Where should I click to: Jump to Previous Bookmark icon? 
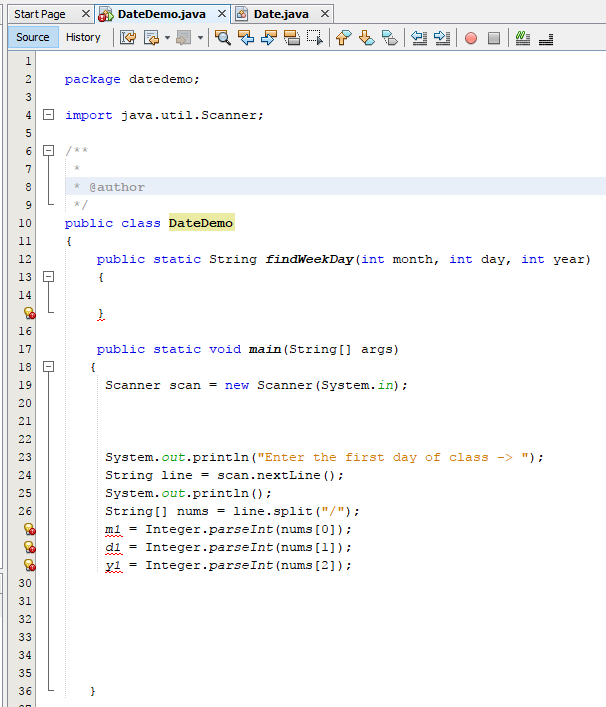tap(344, 38)
